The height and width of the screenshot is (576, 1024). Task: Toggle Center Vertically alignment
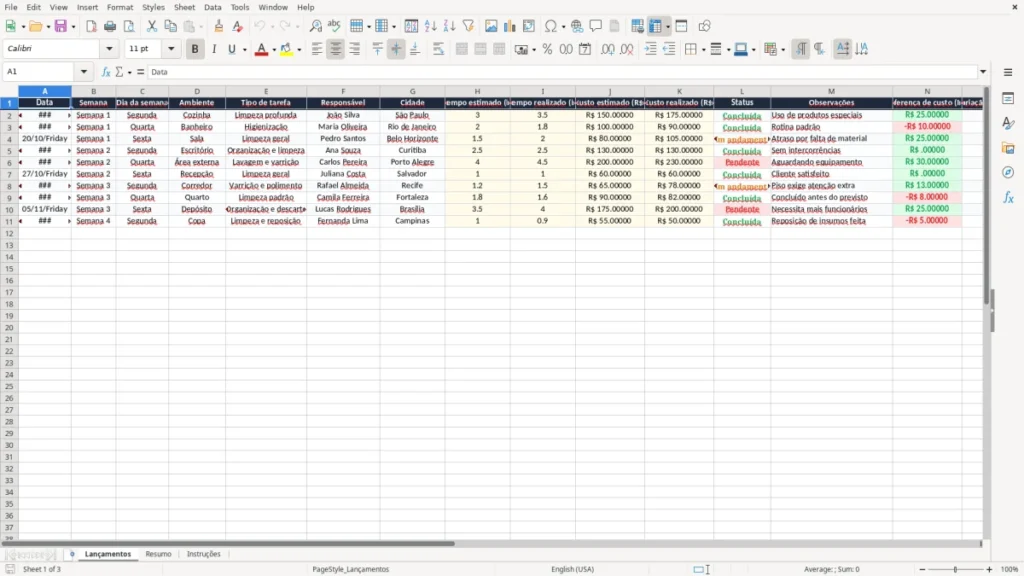pyautogui.click(x=396, y=49)
